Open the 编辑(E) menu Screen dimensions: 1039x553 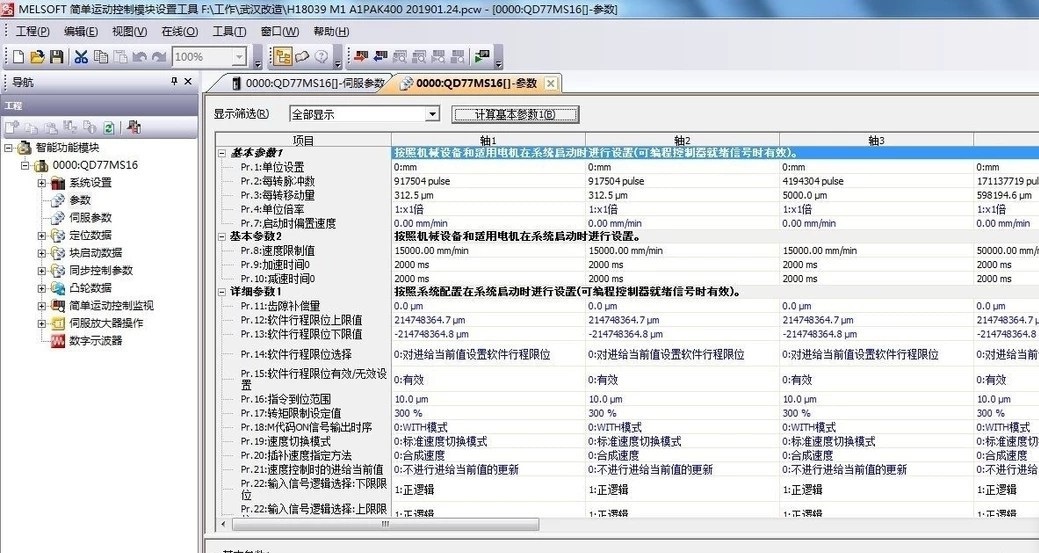81,31
